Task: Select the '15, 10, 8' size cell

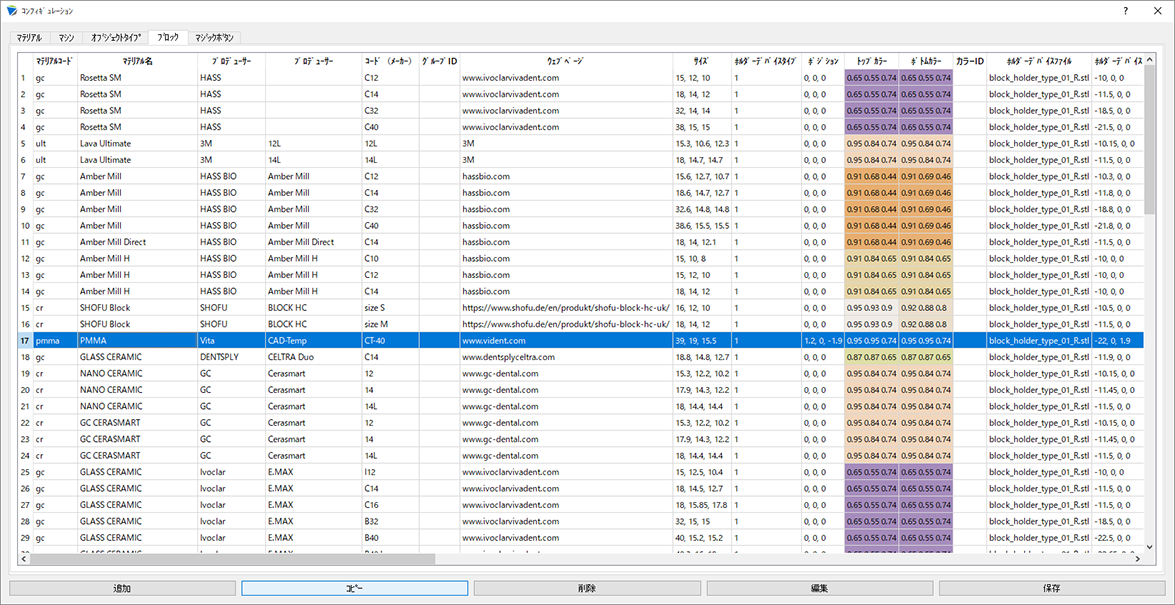Action: click(702, 259)
